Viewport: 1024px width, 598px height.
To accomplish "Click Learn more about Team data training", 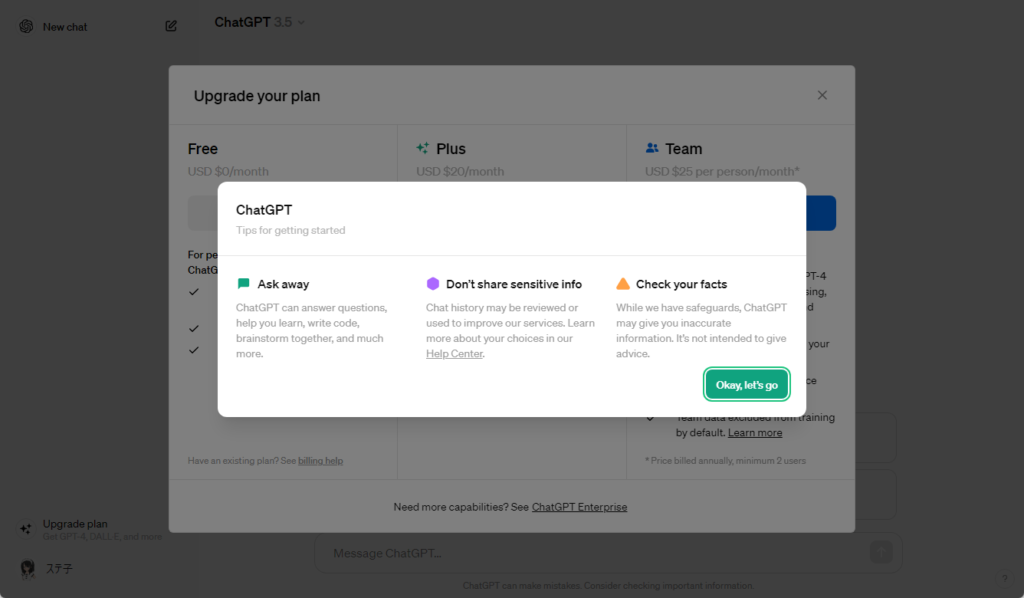I will tap(755, 433).
